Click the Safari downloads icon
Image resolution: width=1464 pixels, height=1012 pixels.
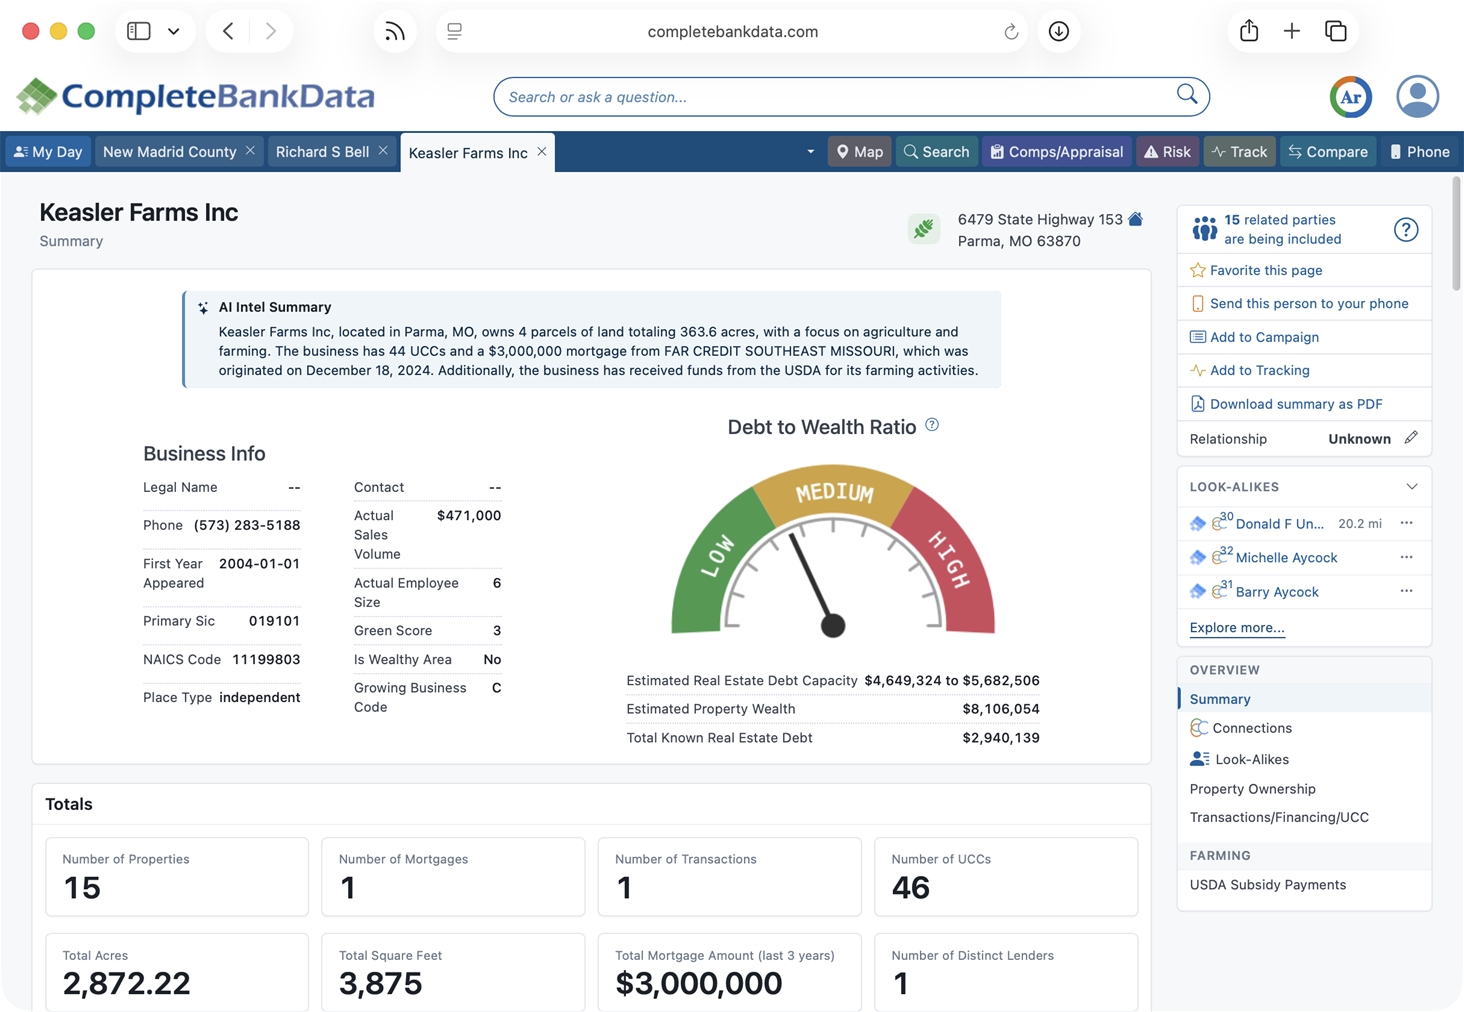point(1059,31)
